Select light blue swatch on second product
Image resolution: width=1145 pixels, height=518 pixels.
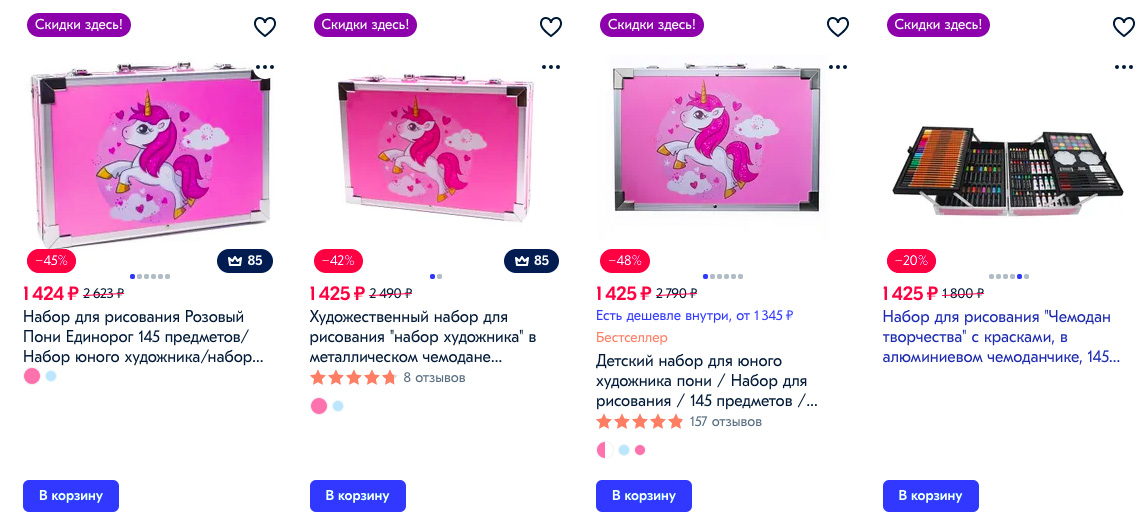click(337, 405)
